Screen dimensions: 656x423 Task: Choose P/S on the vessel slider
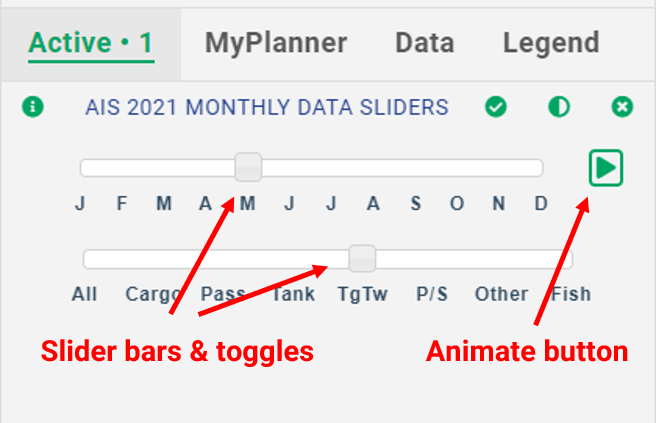pos(432,294)
